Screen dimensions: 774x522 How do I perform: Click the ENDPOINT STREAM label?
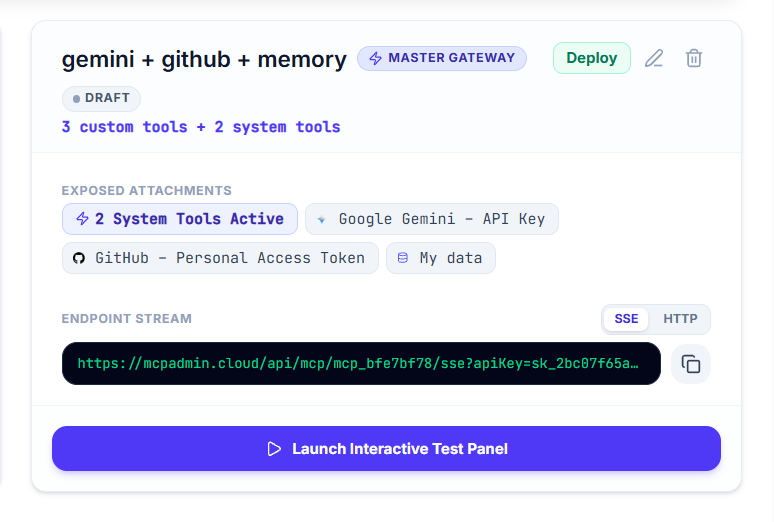(x=126, y=319)
